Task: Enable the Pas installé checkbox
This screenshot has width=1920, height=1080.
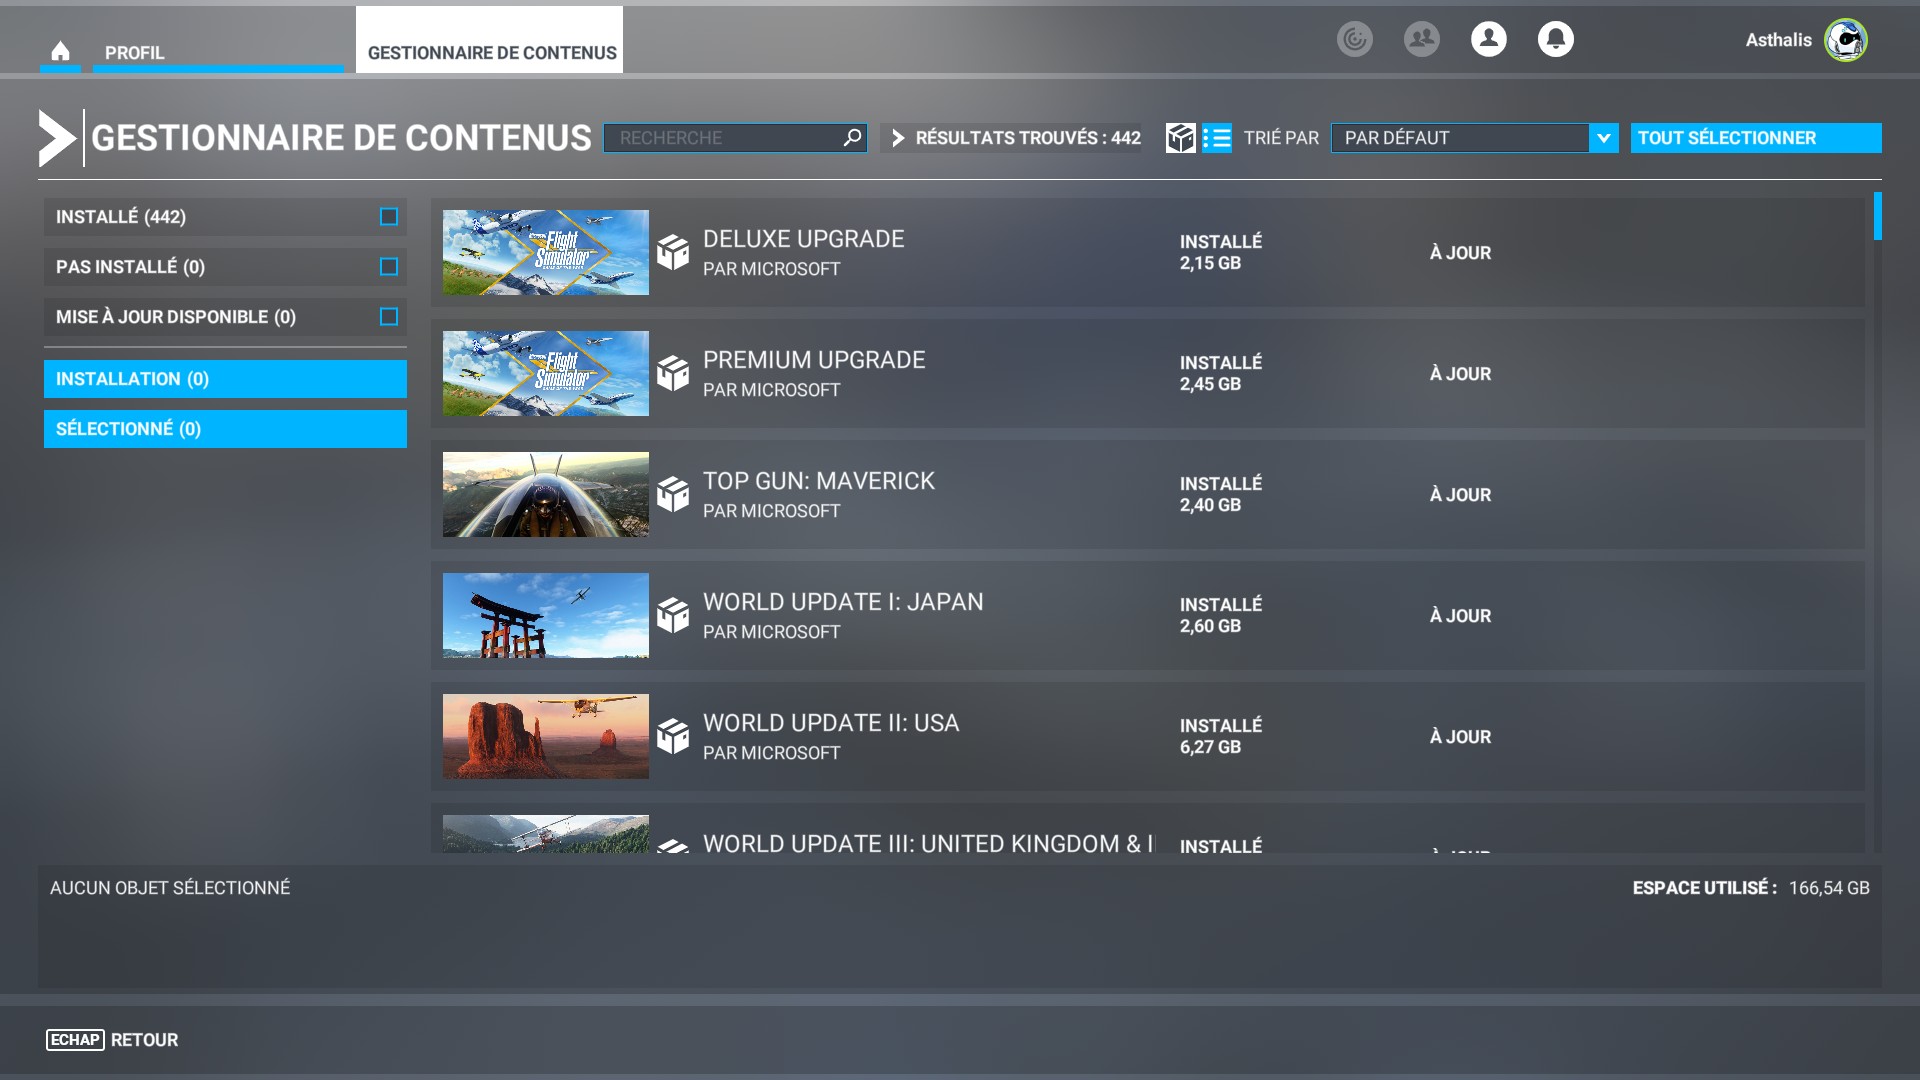Action: tap(389, 267)
